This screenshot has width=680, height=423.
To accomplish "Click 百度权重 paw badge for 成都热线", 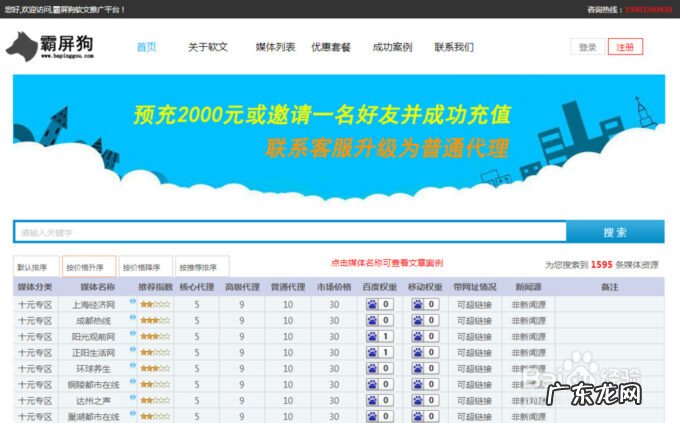I will [x=379, y=321].
